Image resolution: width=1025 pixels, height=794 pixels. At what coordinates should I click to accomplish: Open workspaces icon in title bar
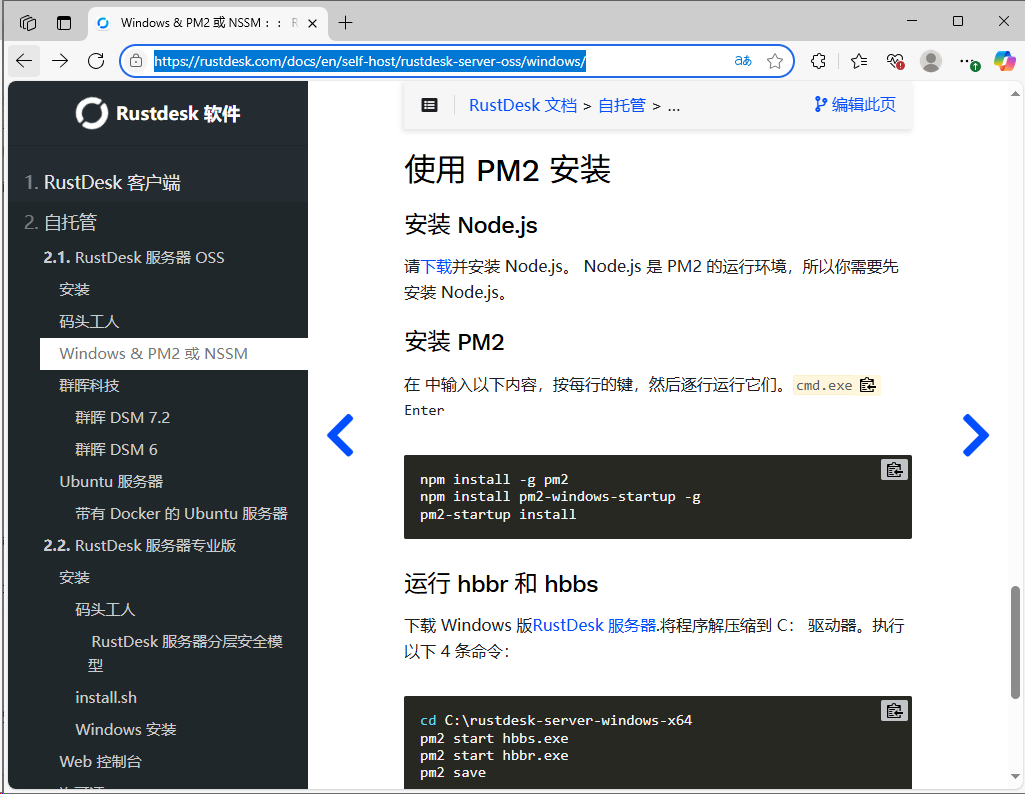click(28, 23)
